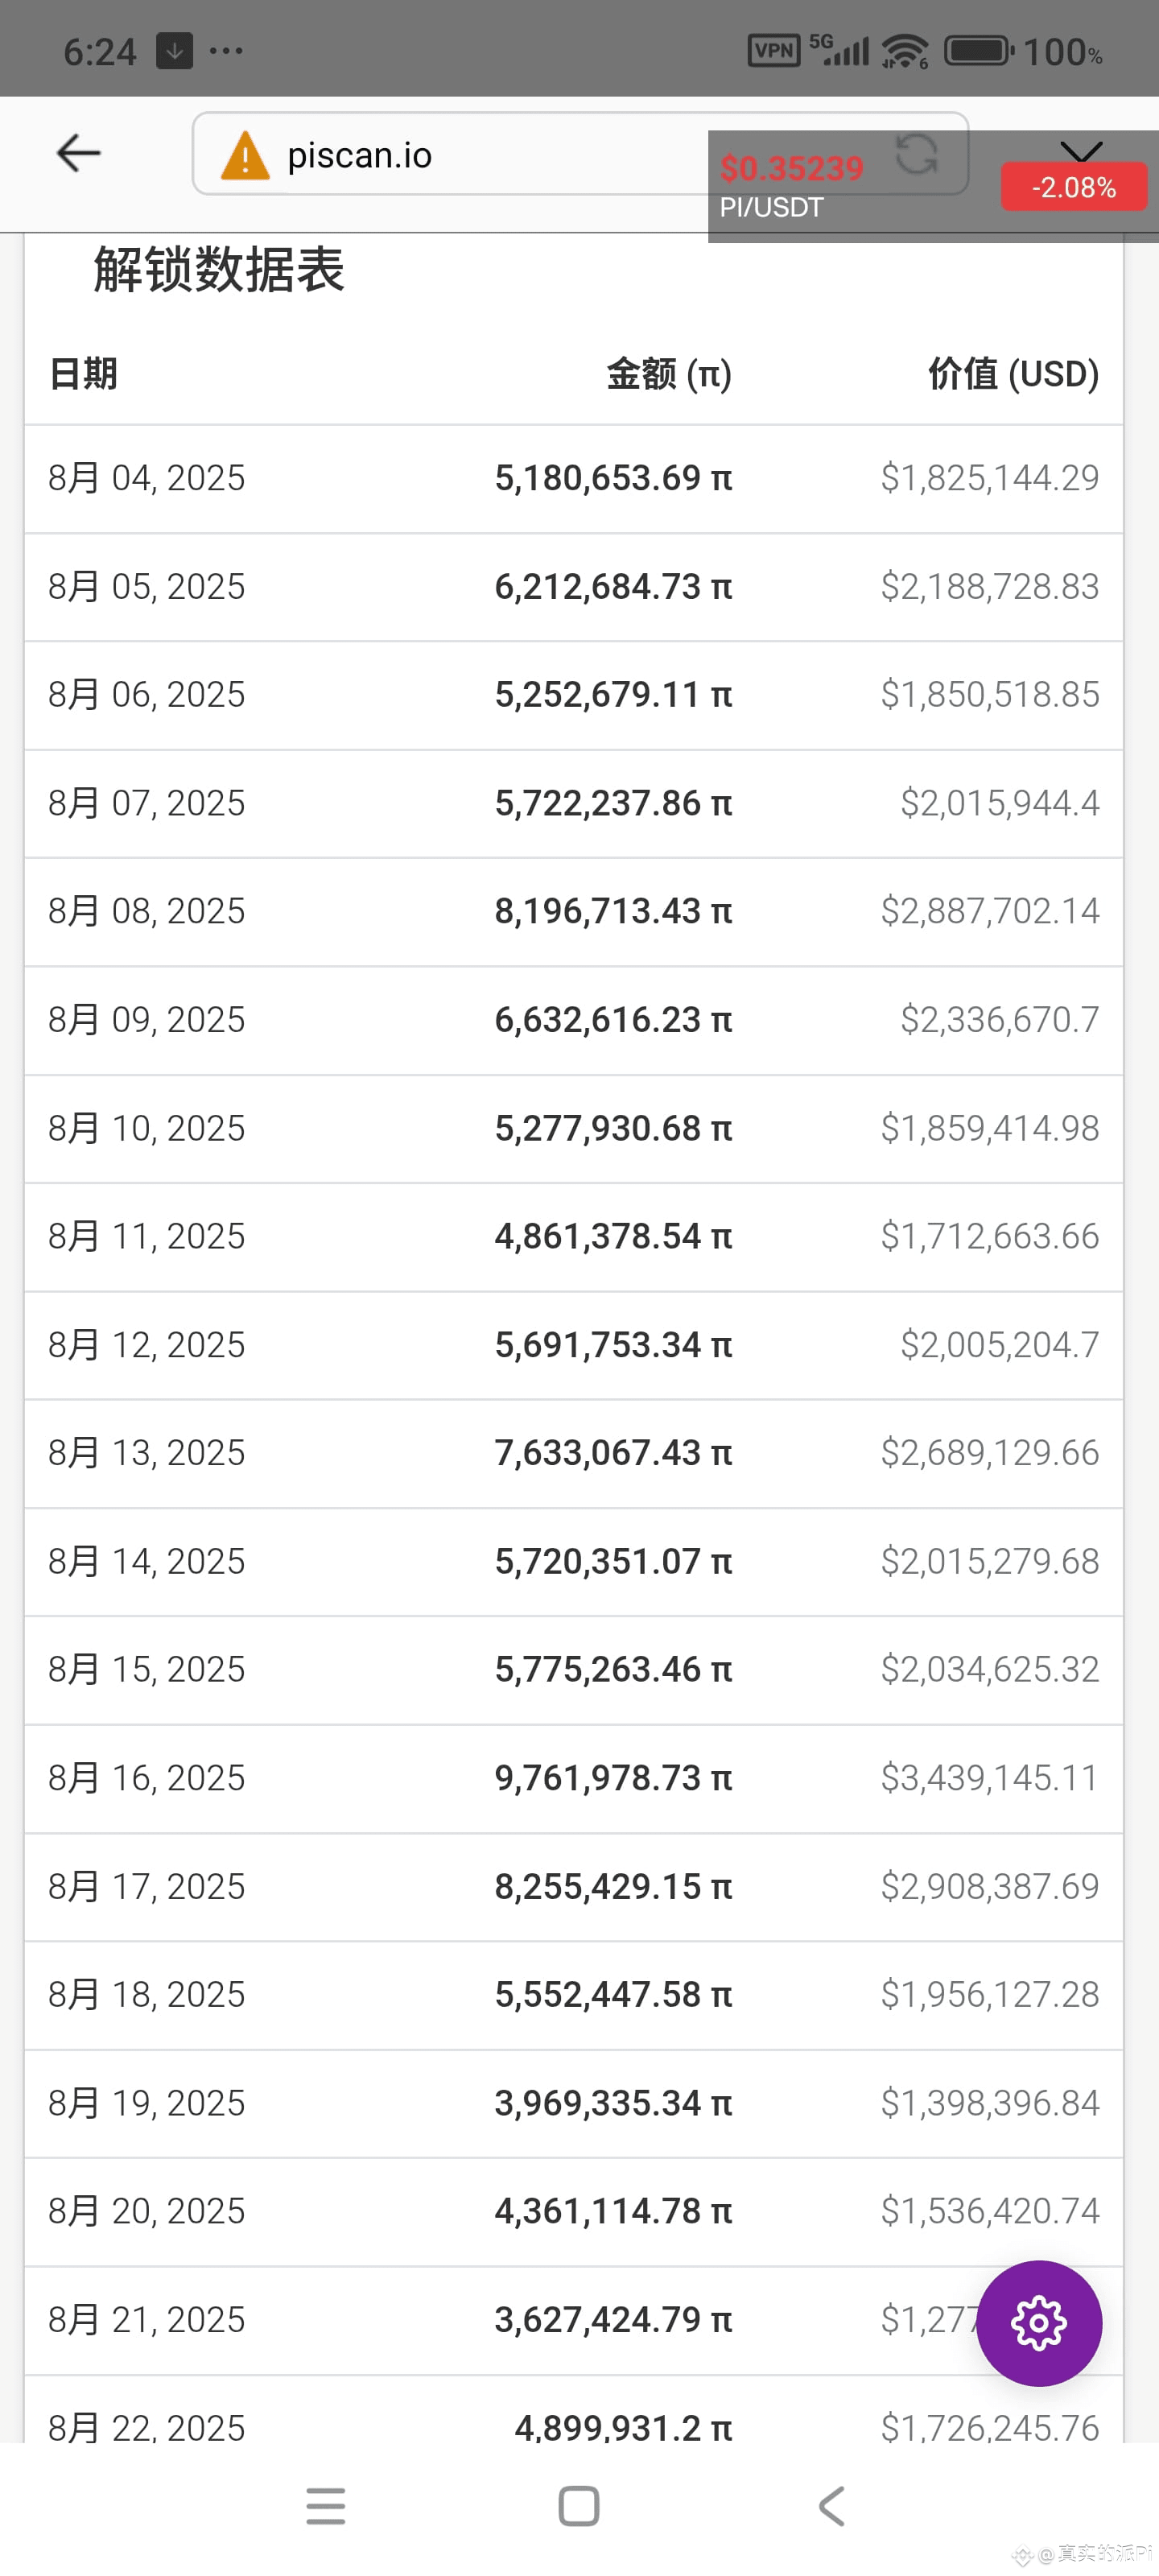Refresh the PI/USDT price widget
The height and width of the screenshot is (2576, 1159).
(916, 154)
